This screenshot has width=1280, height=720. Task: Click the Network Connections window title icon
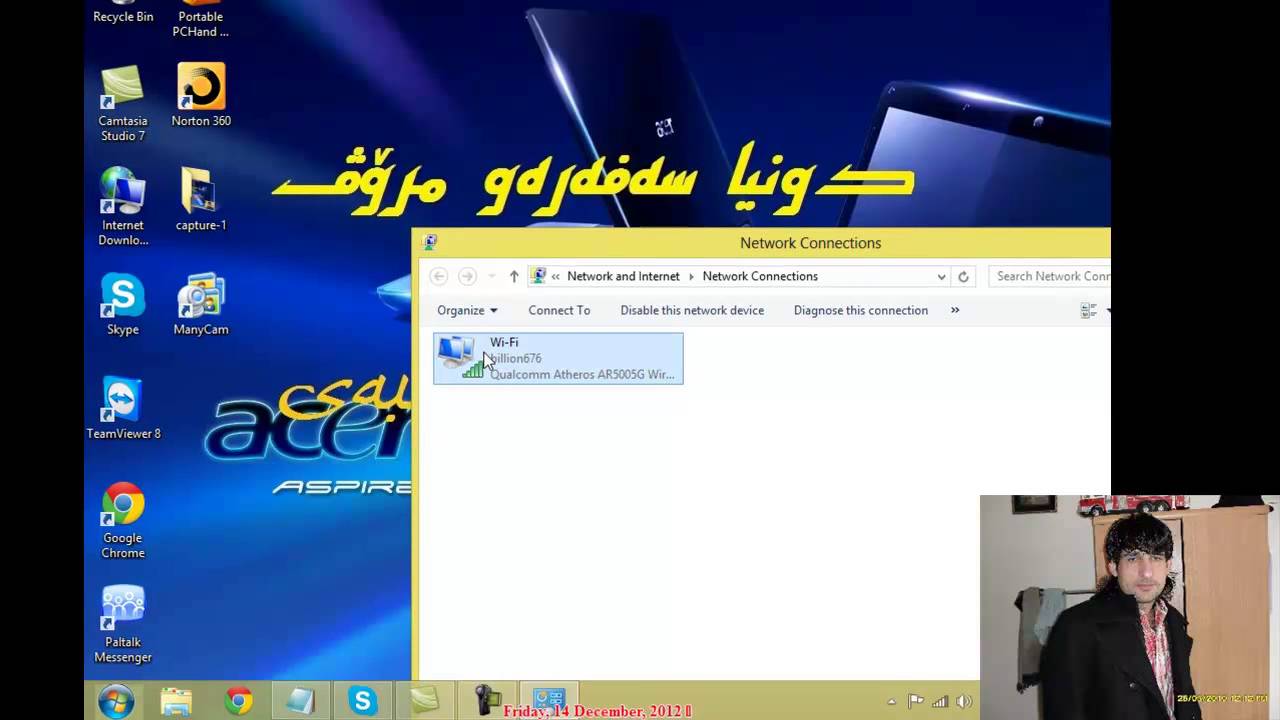[x=430, y=242]
